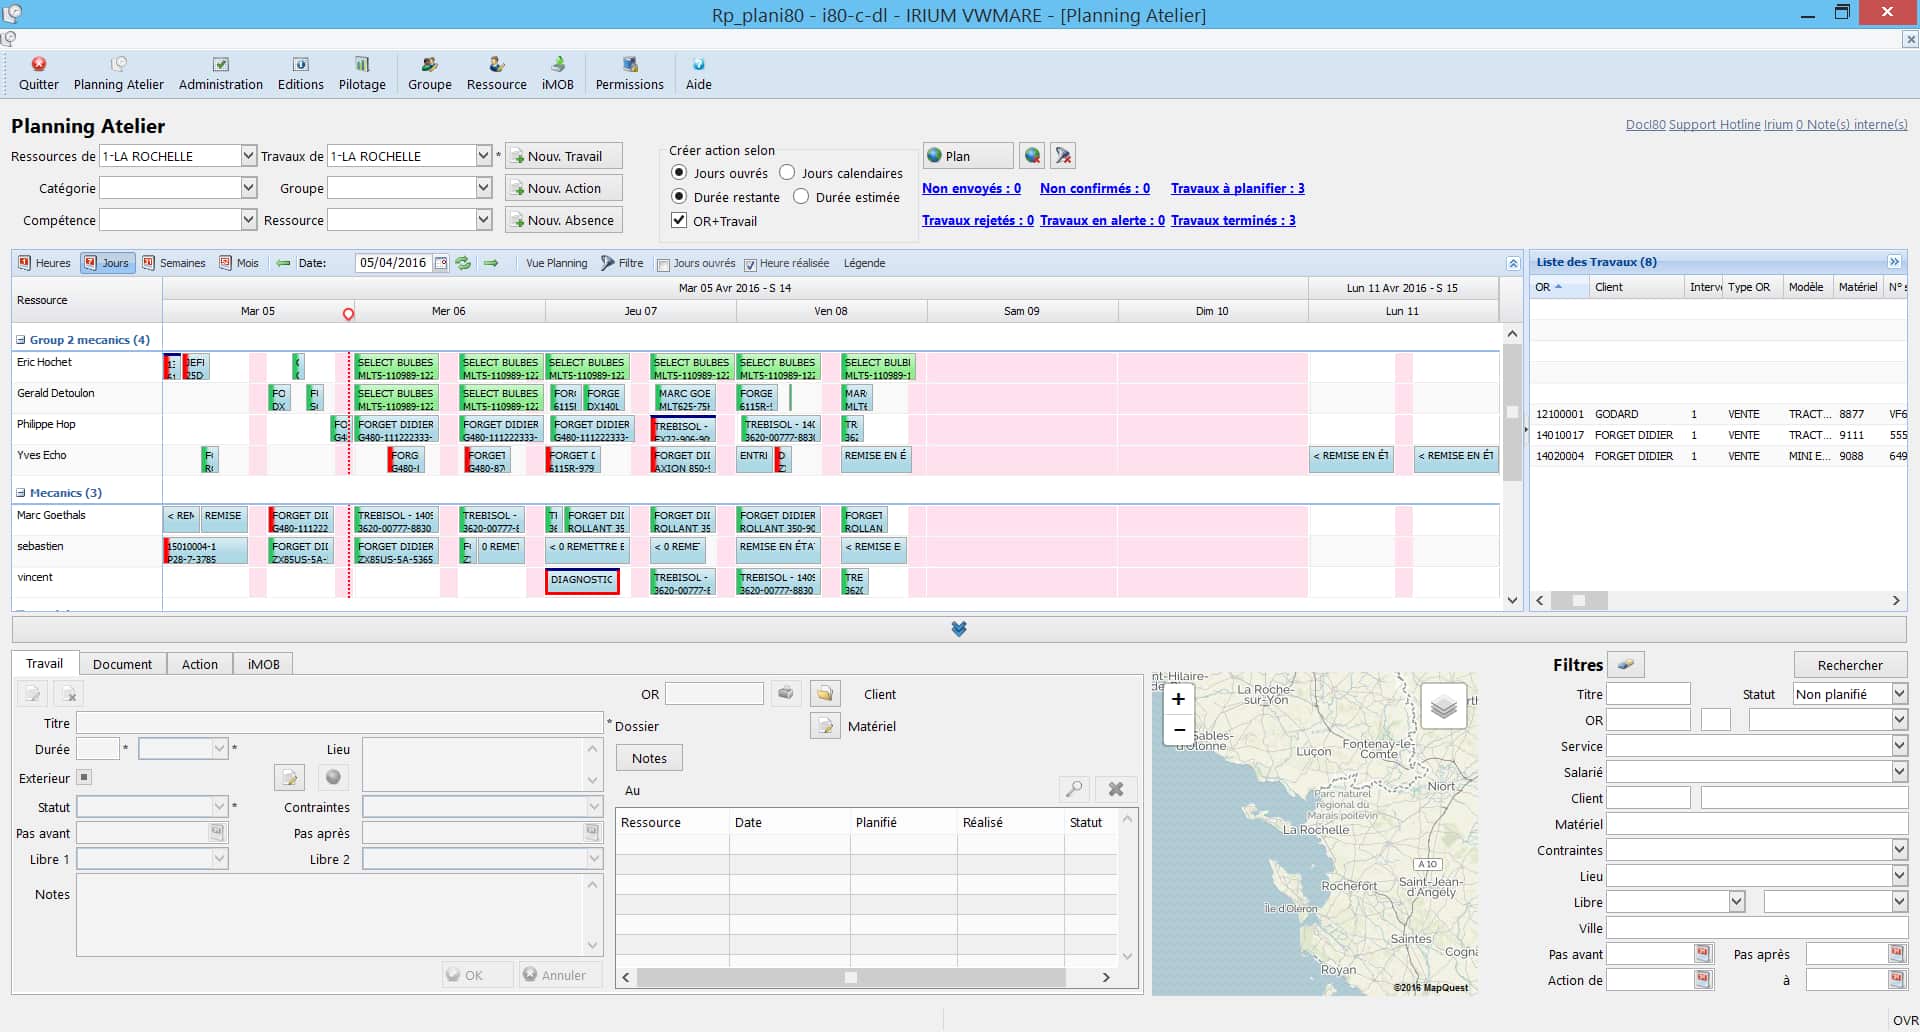The width and height of the screenshot is (1920, 1032).
Task: Click the magnifier icon next to Plan
Action: tap(1032, 155)
